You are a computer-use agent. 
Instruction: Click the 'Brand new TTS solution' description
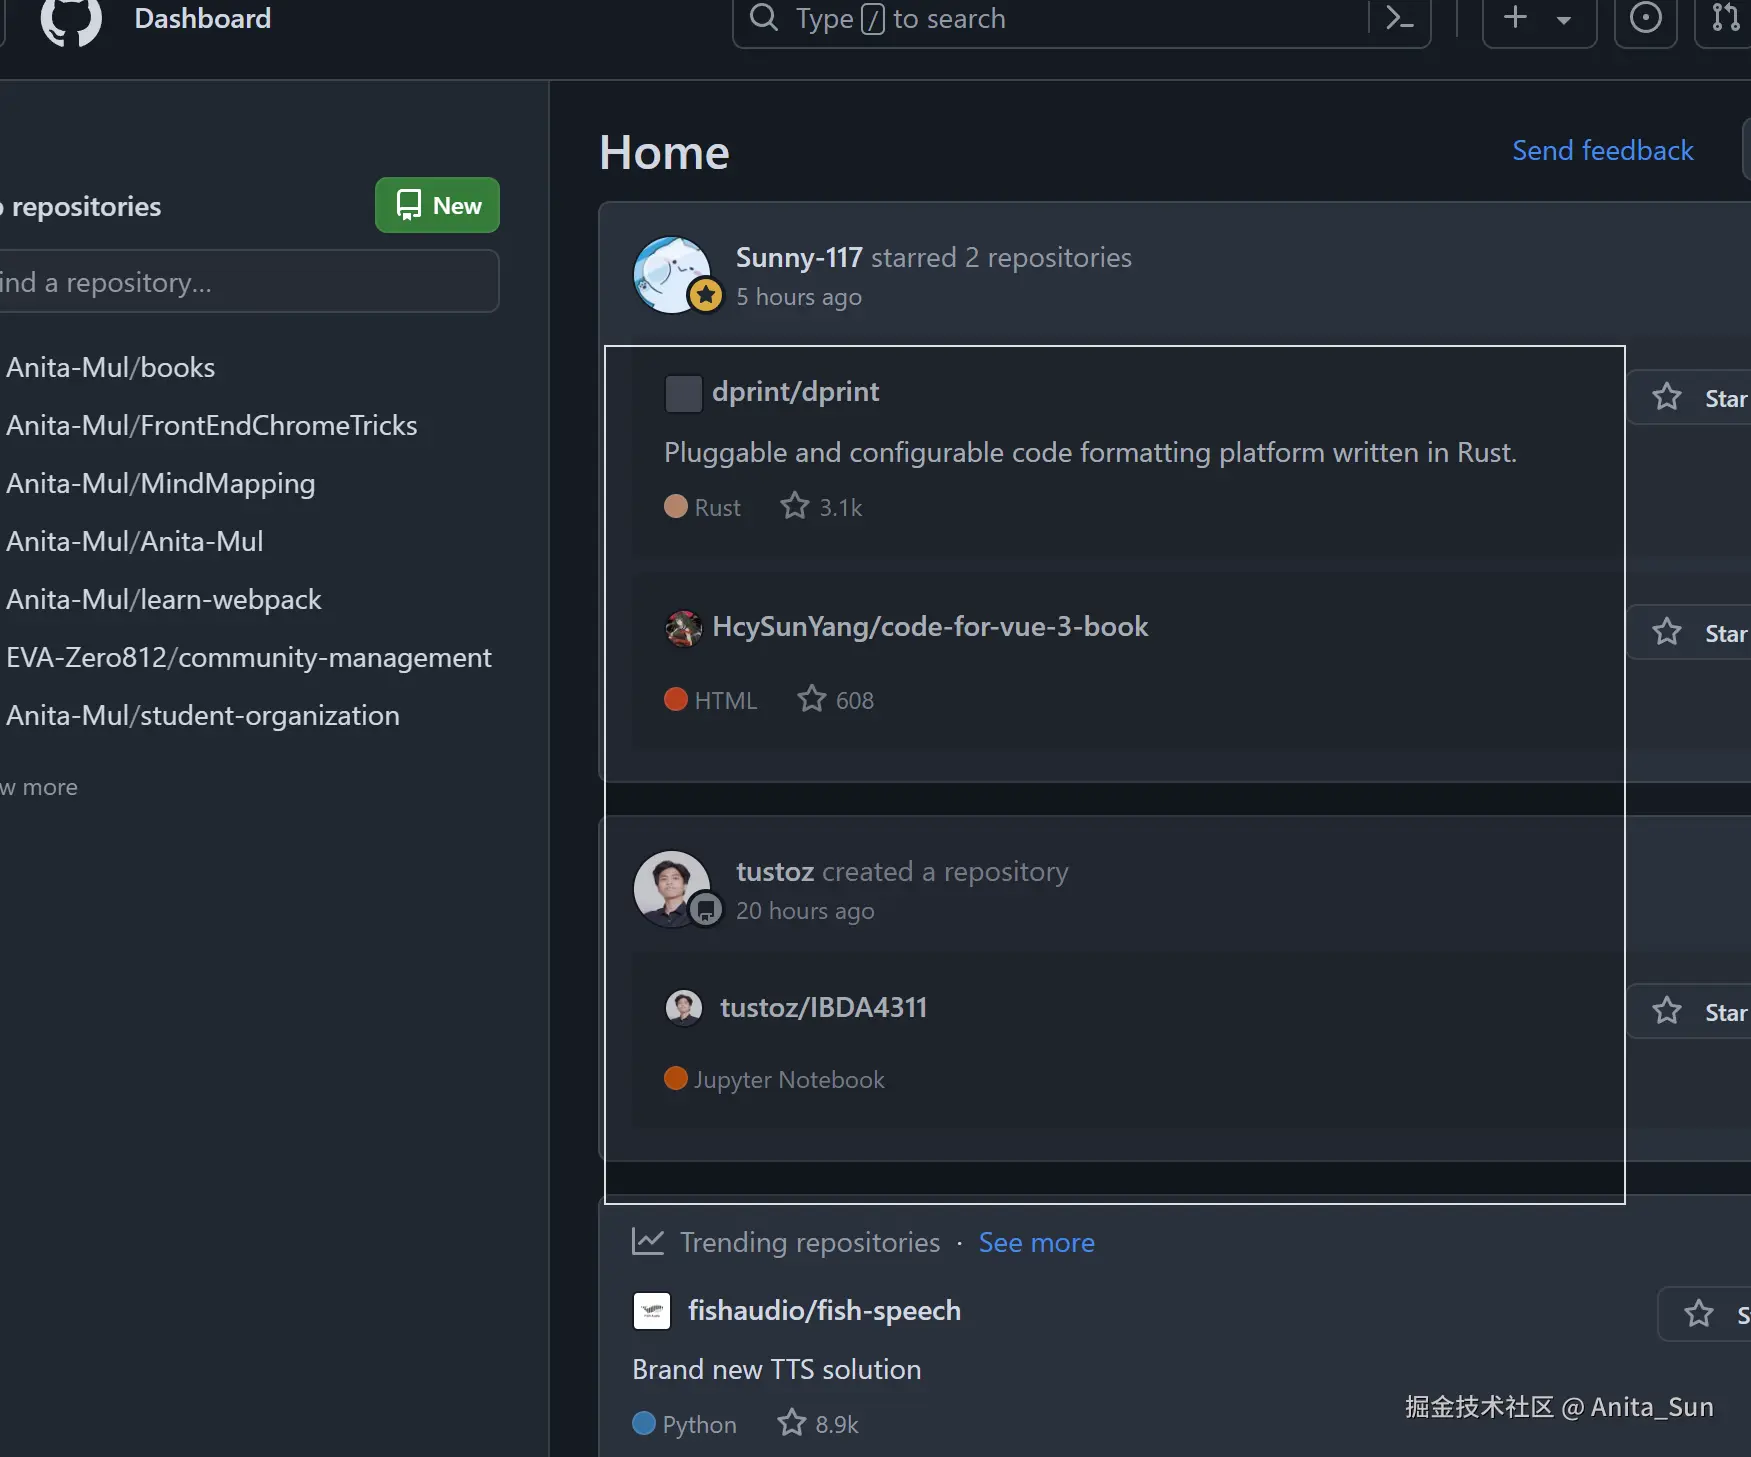click(x=777, y=1369)
